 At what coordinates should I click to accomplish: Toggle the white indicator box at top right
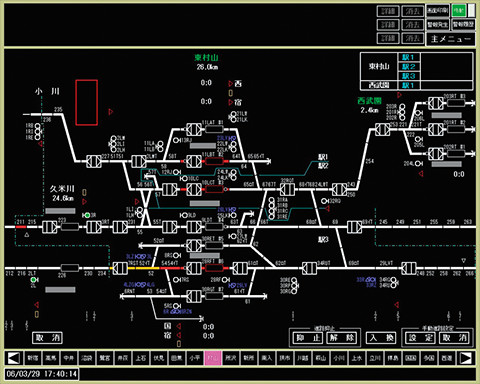coord(471,11)
